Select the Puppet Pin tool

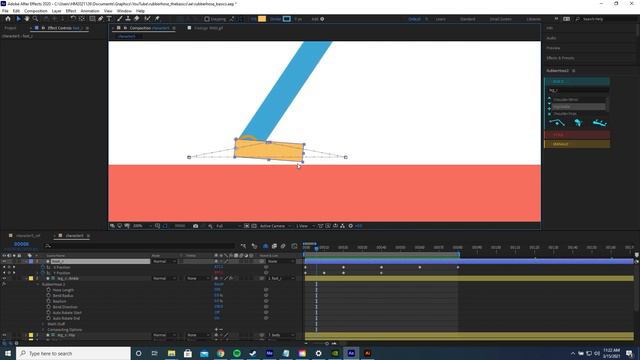tap(157, 19)
